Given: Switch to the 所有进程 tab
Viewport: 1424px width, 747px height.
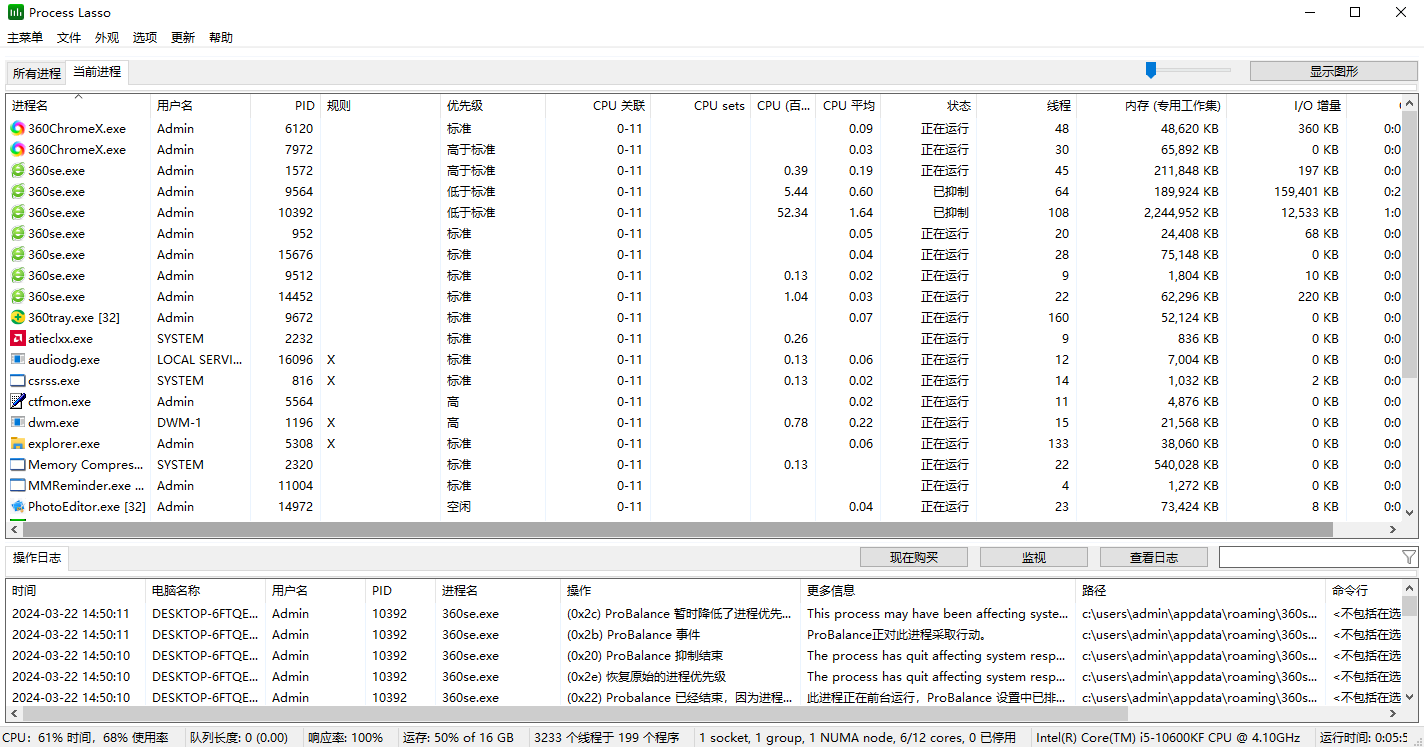Looking at the screenshot, I should coord(37,73).
